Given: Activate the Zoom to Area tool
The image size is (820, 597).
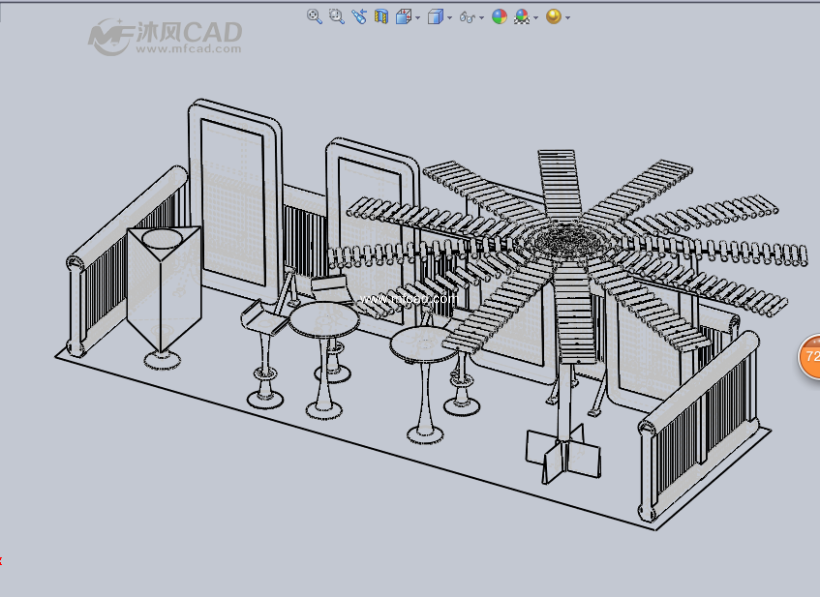Looking at the screenshot, I should (x=336, y=15).
